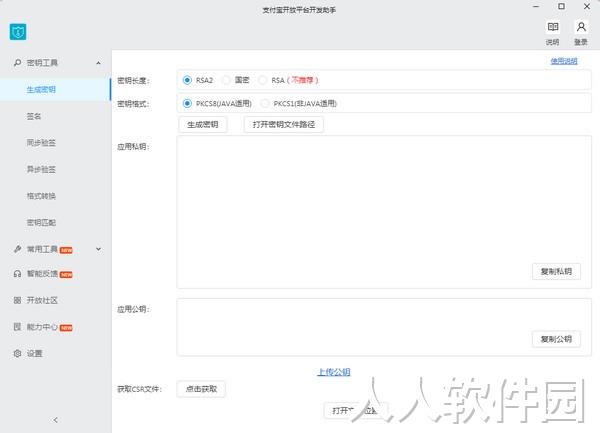Click the key icon beside 密钥工具
This screenshot has height=433, width=600.
[17, 62]
